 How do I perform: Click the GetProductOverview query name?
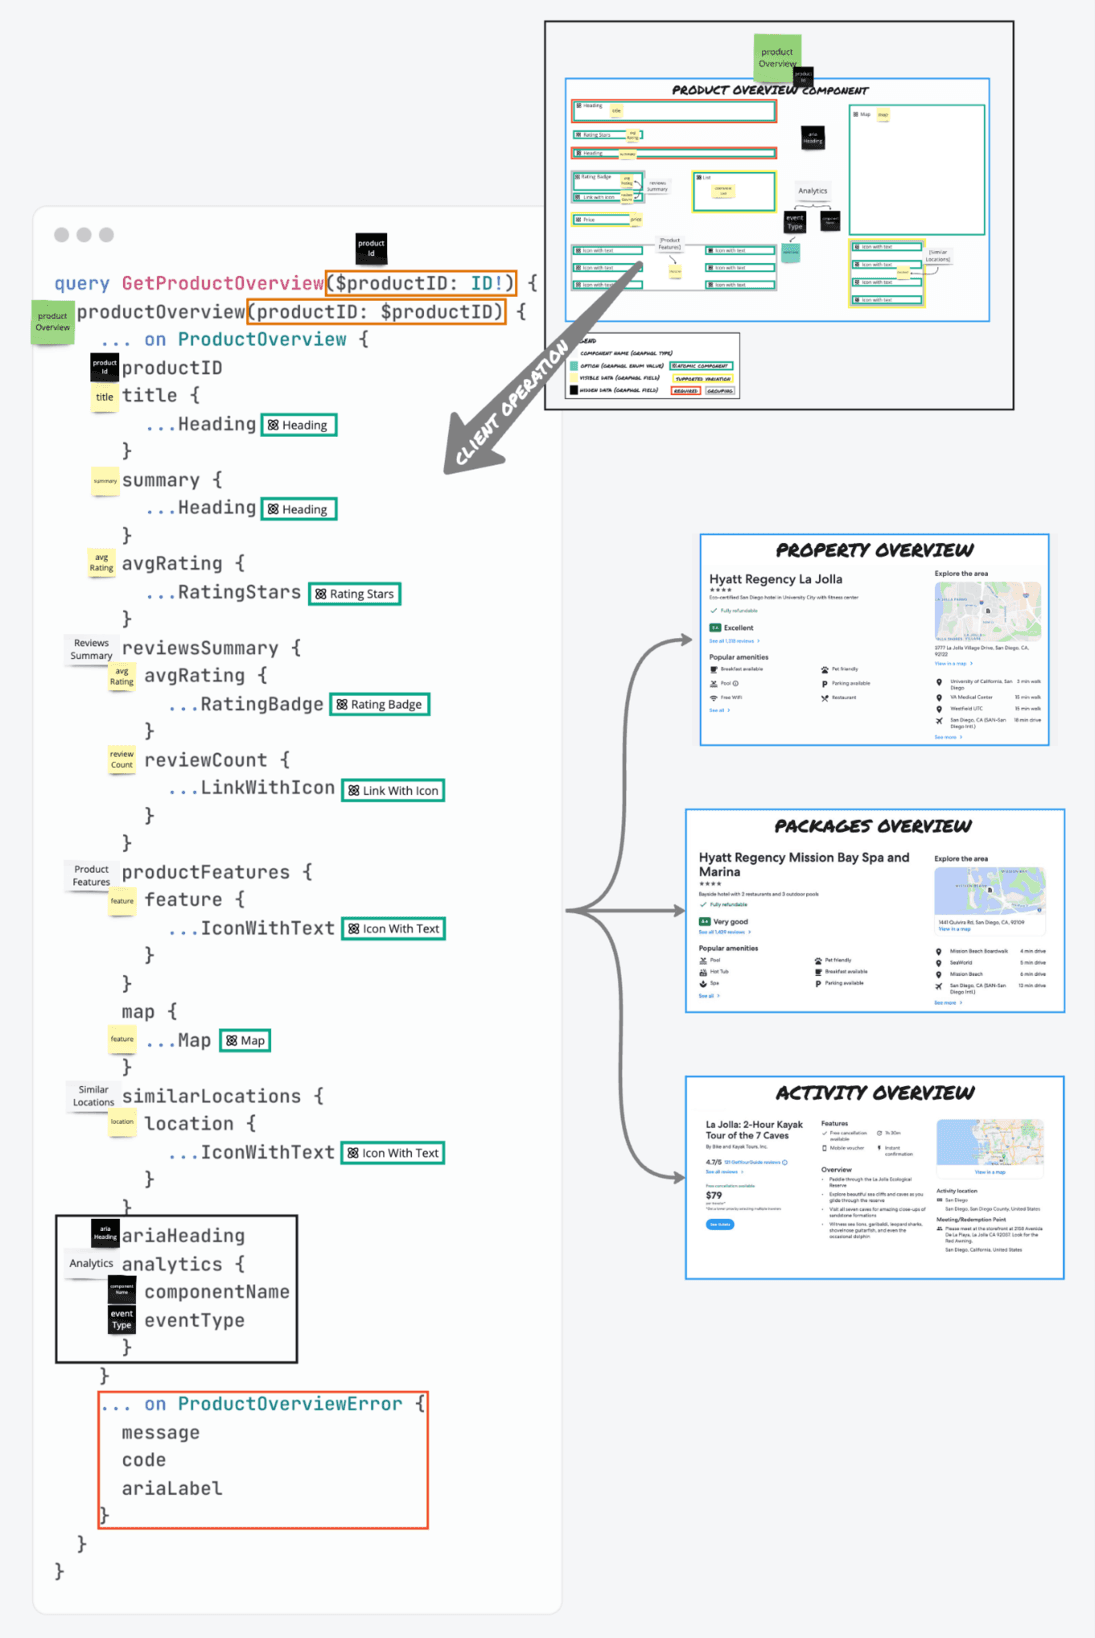[223, 283]
